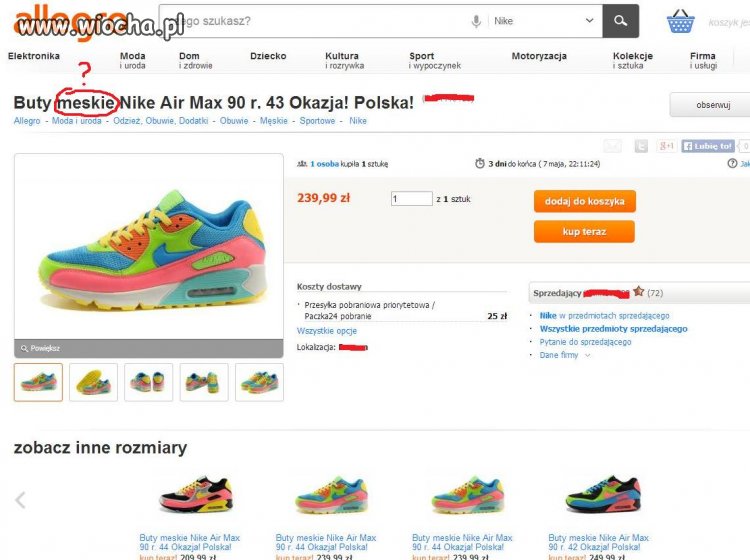Click the Twitter share icon
This screenshot has width=750, height=560.
tap(641, 146)
